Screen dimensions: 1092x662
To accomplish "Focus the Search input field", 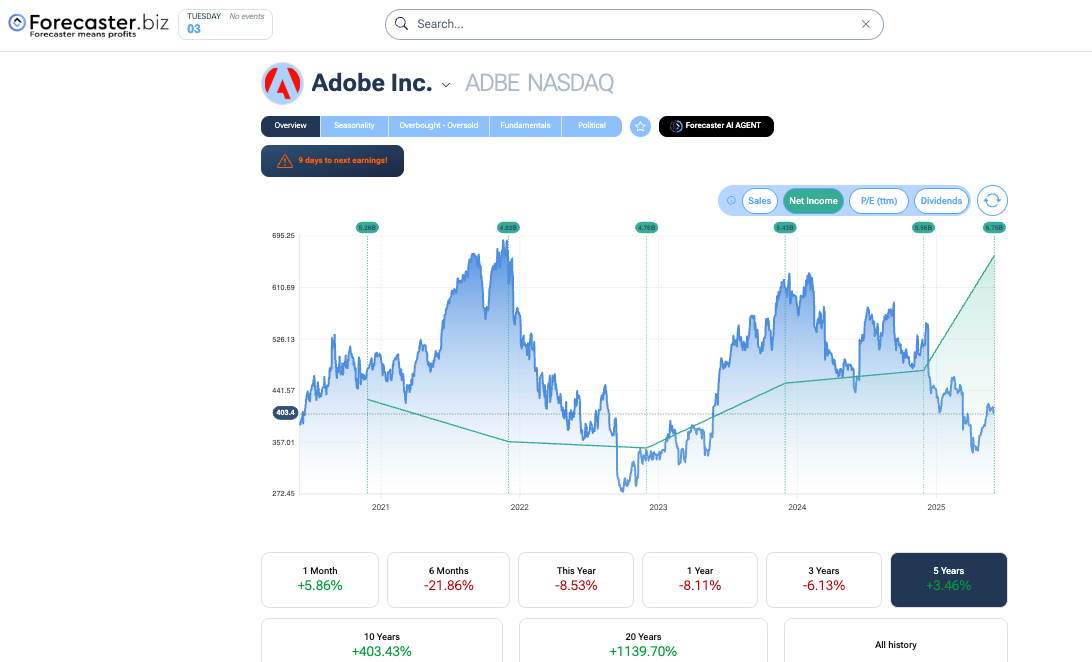I will 630,24.
